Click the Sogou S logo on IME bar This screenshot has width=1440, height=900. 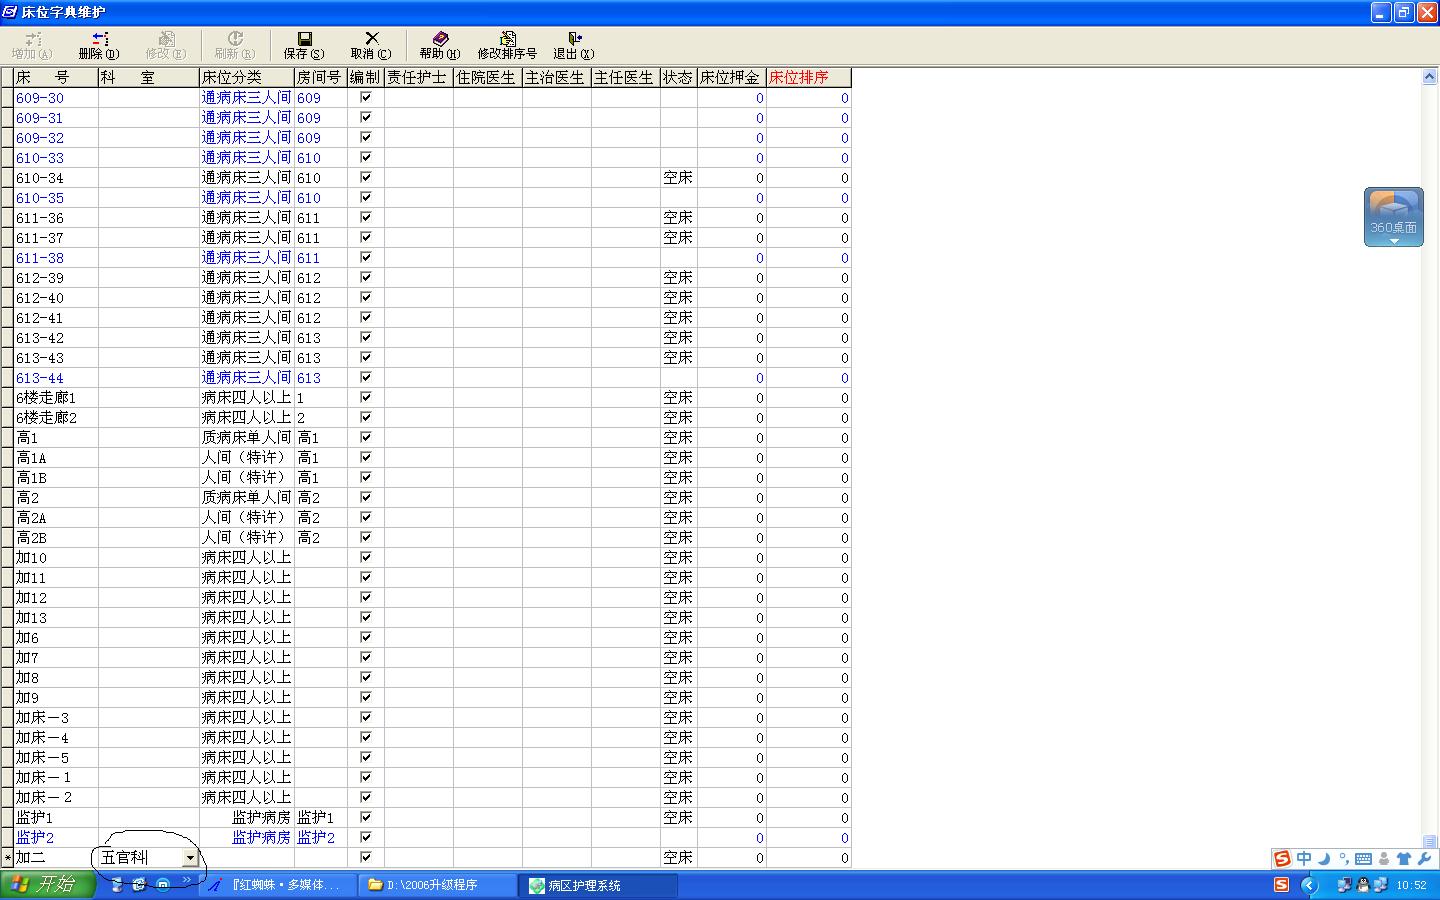point(1282,858)
